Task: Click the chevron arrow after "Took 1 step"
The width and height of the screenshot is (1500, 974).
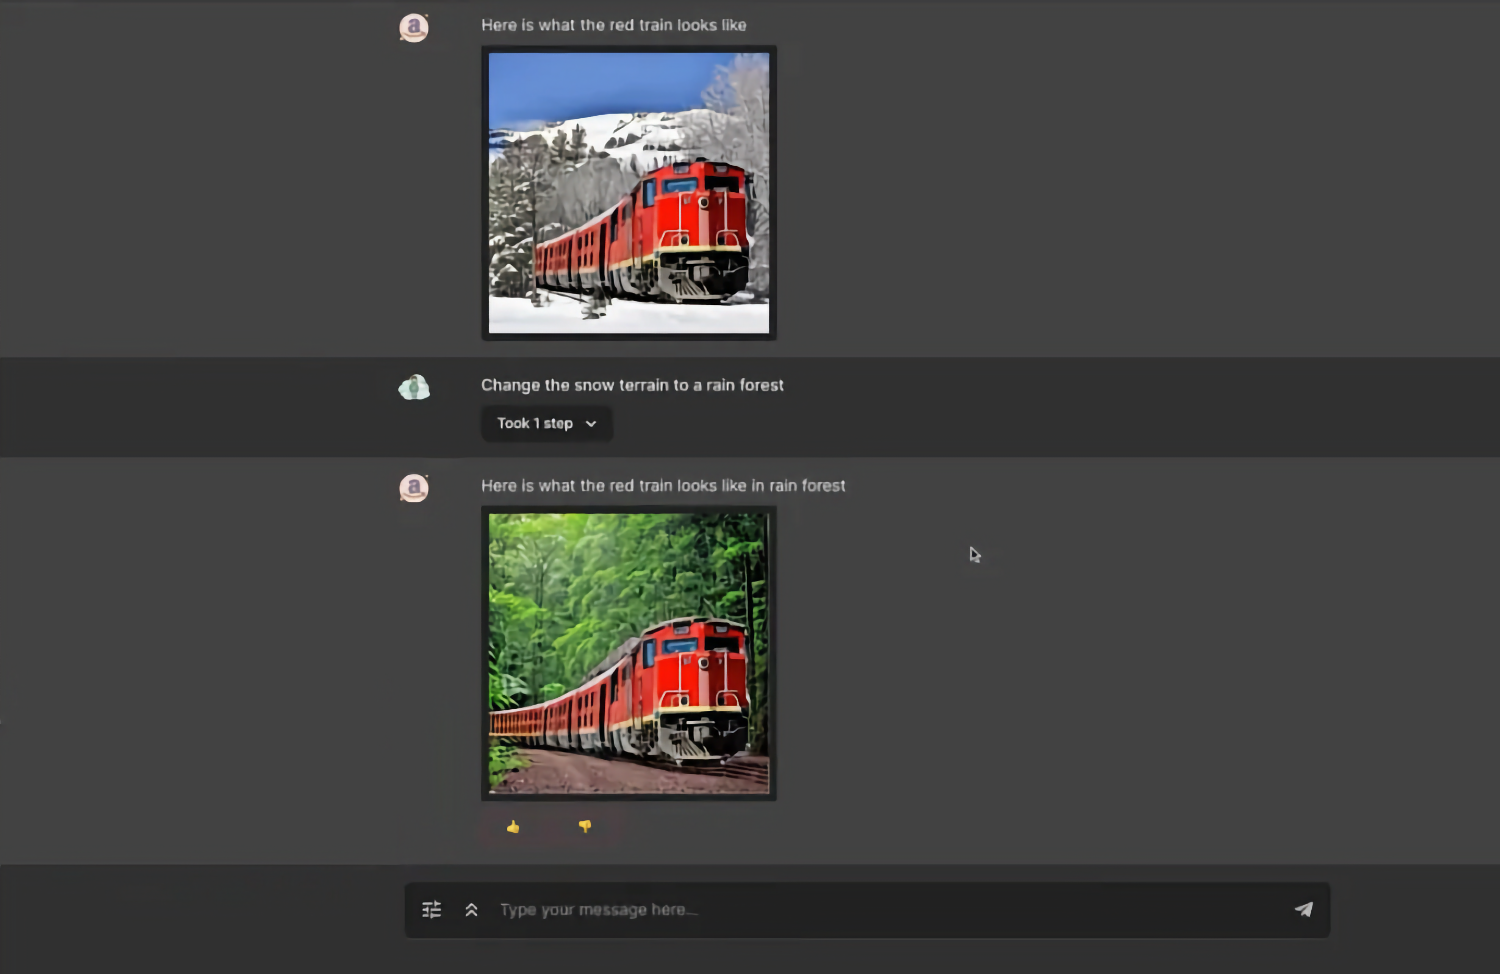Action: [591, 424]
